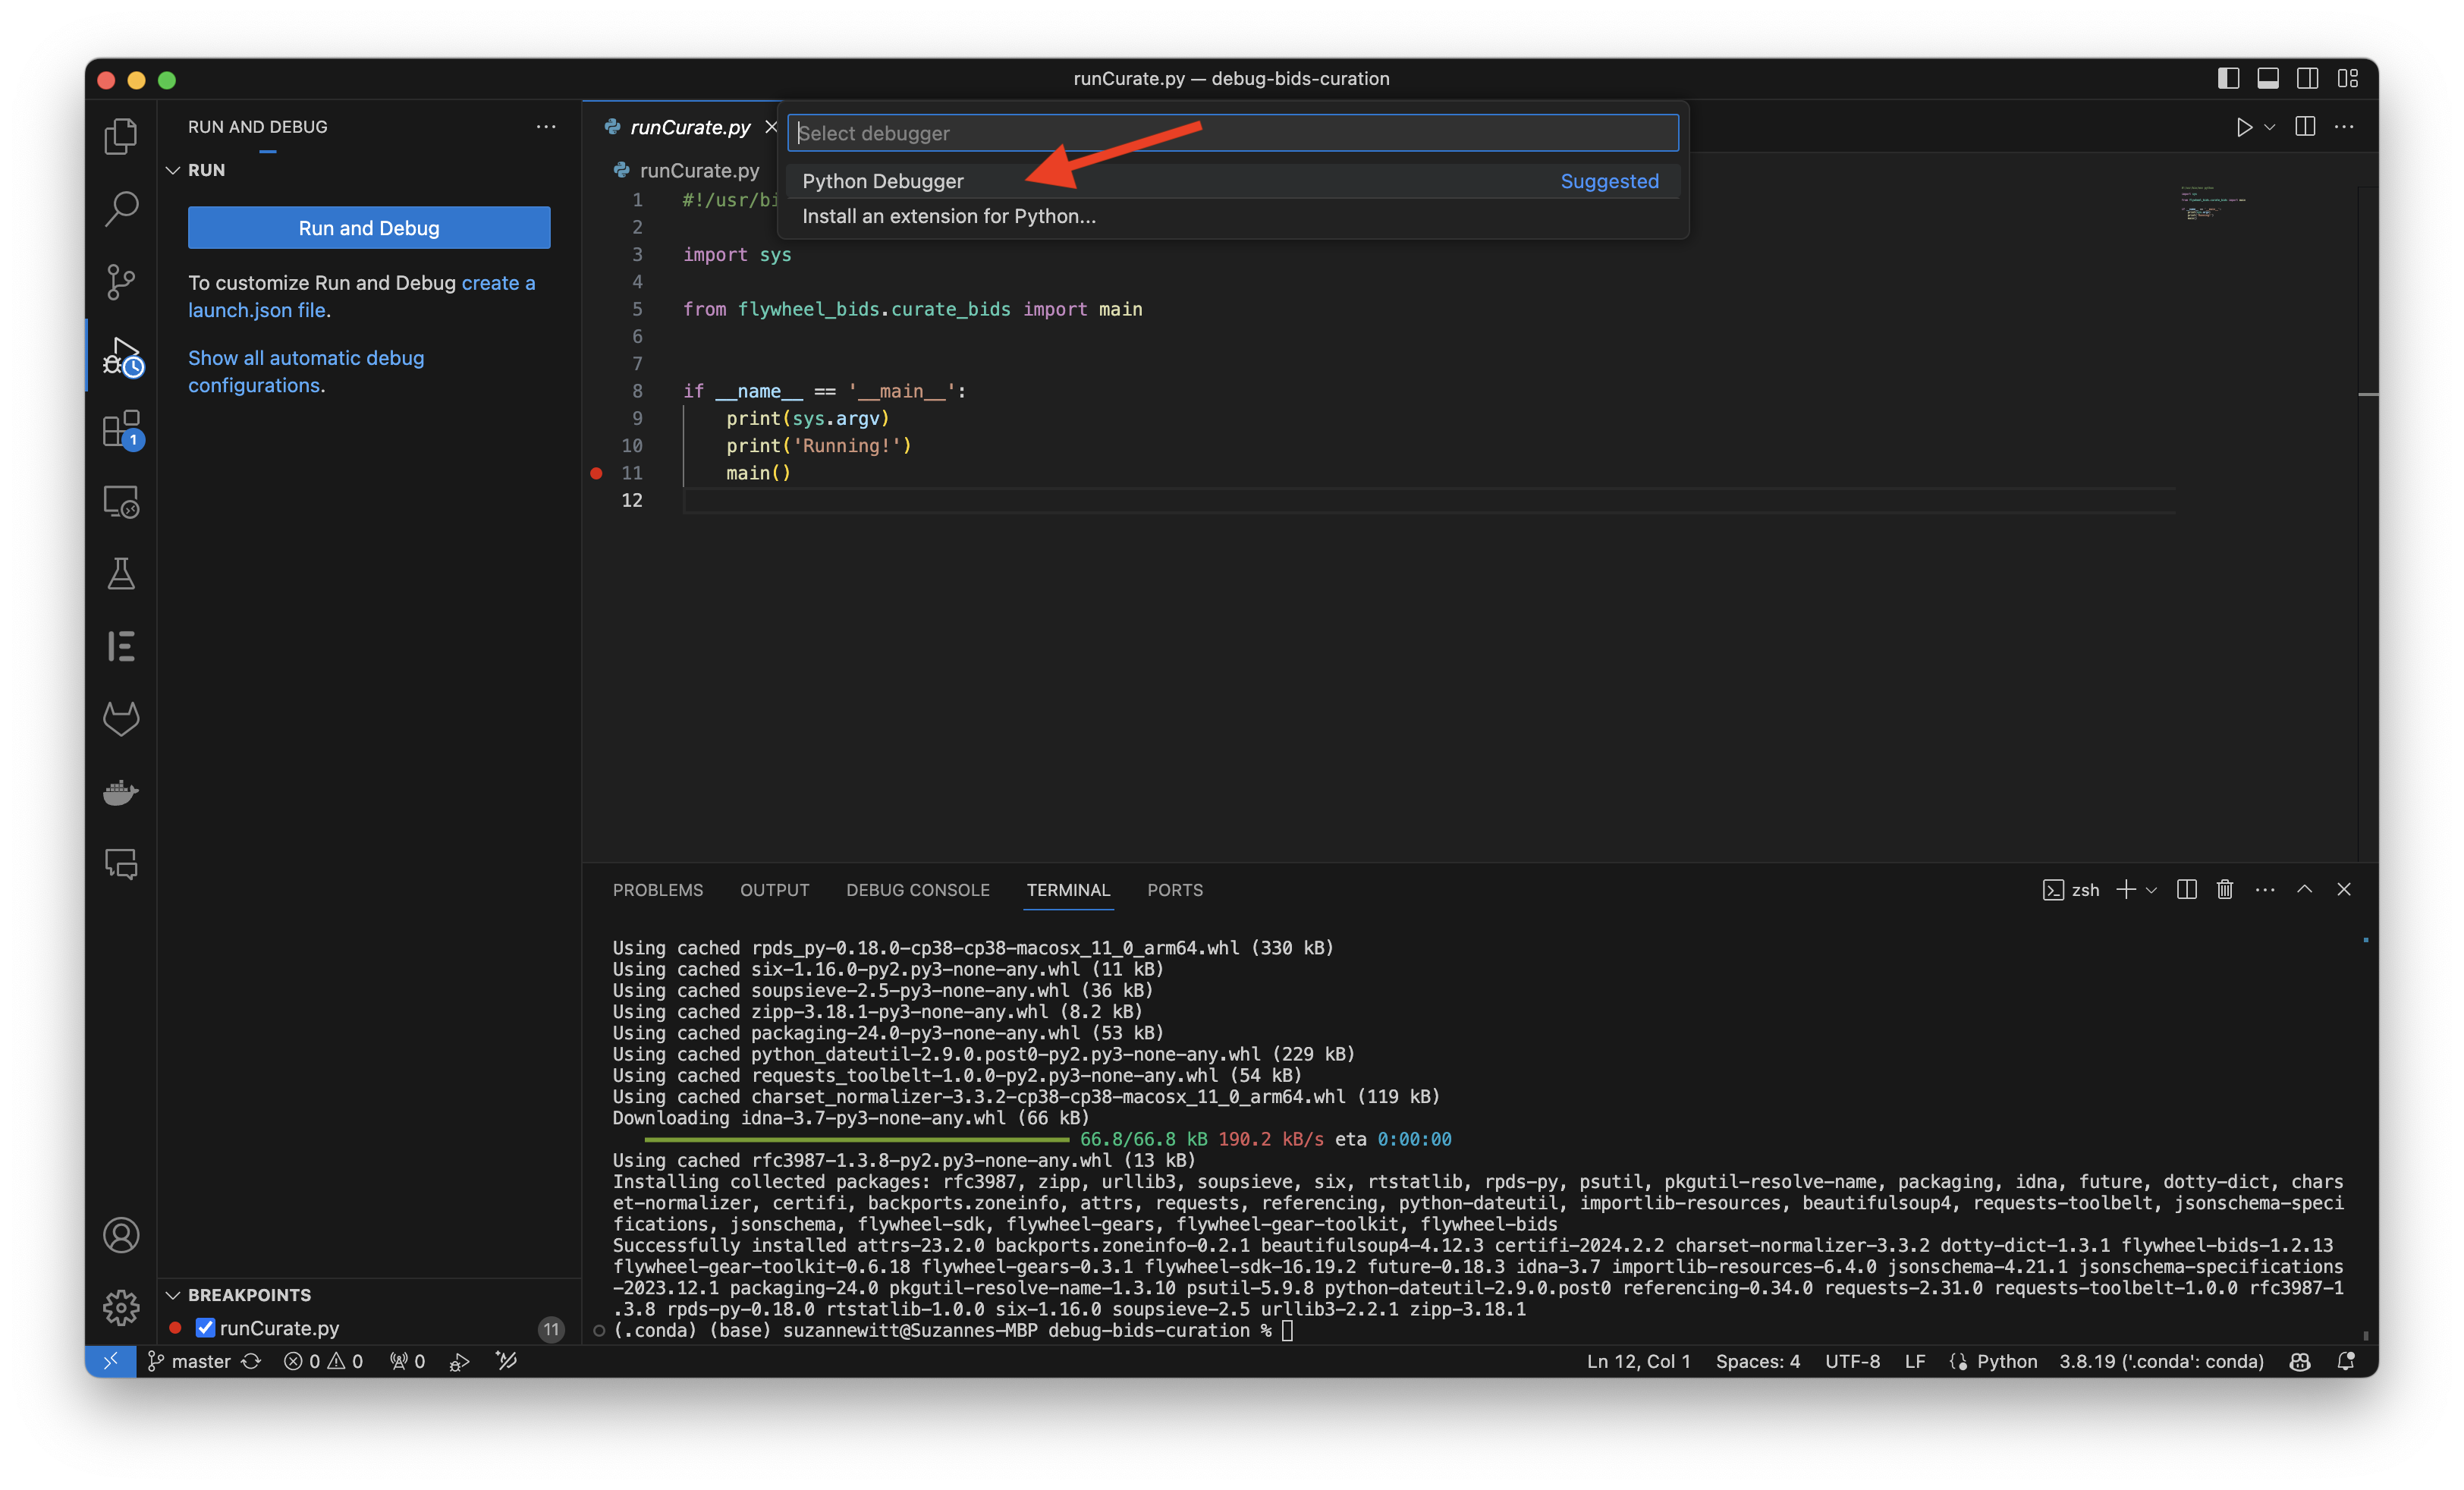Open the Explorer view in activity bar
The width and height of the screenshot is (2464, 1490).
coord(121,136)
